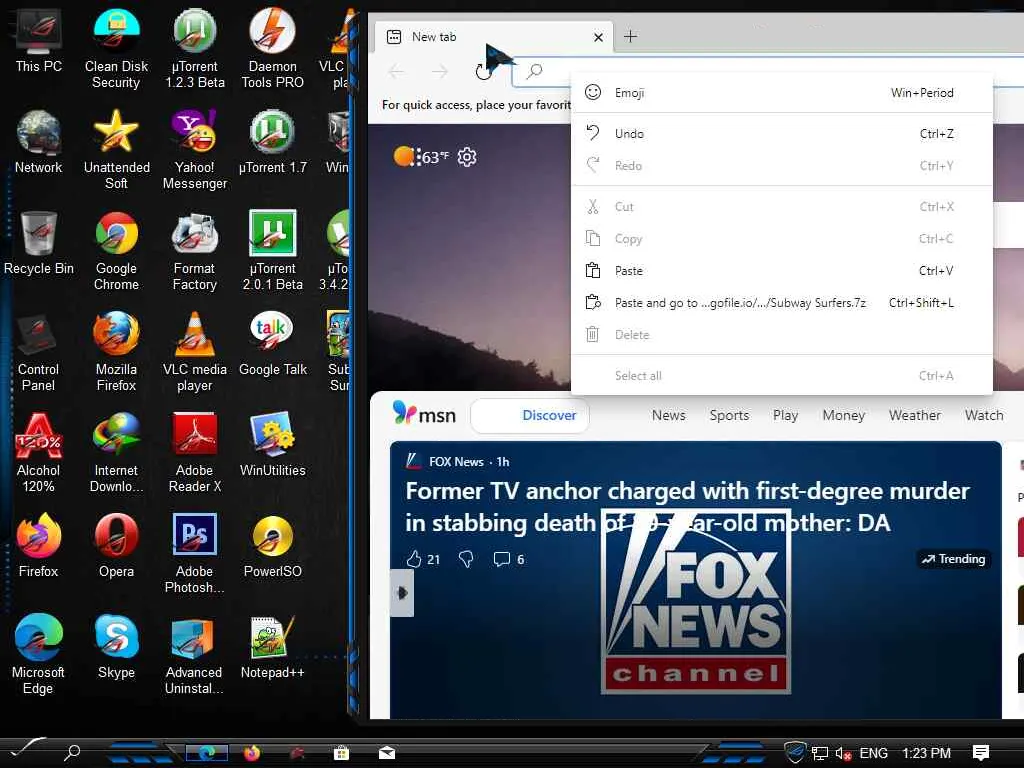Launch Google Chrome desktop icon

coord(116,251)
